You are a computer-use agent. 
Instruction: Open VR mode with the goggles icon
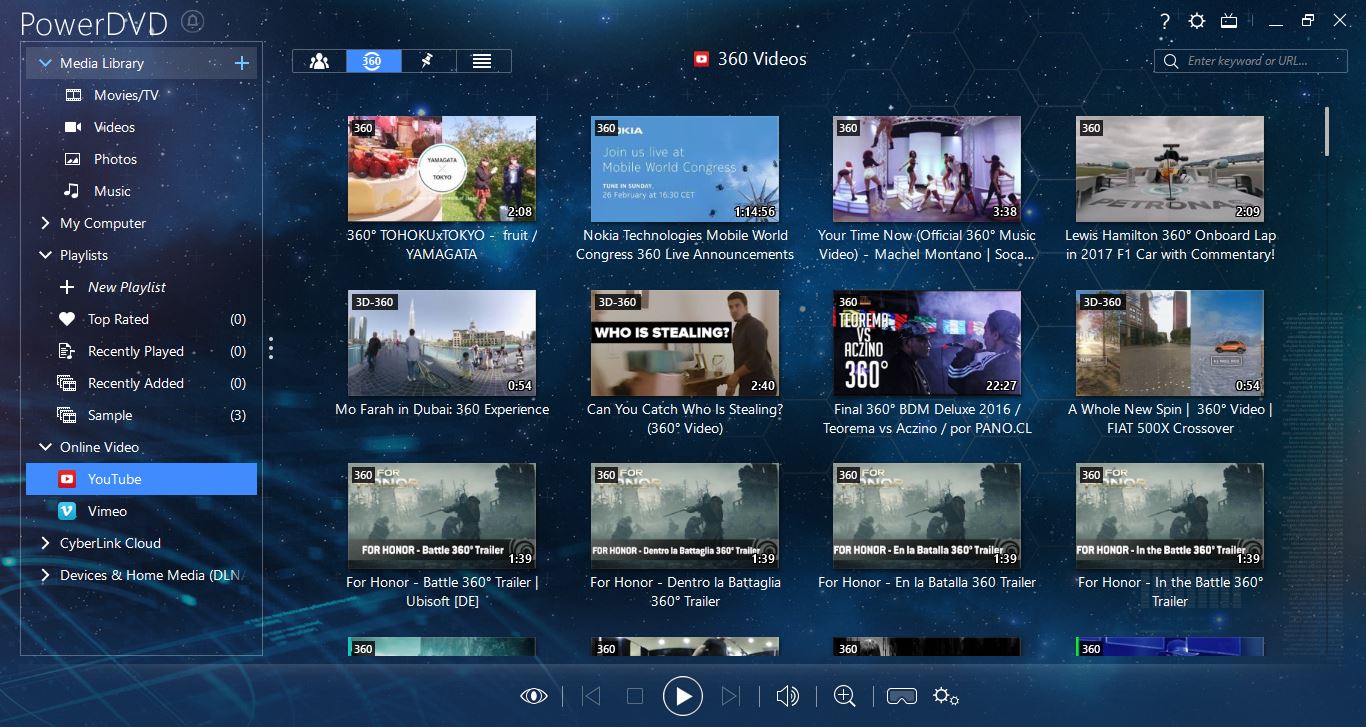(x=900, y=695)
